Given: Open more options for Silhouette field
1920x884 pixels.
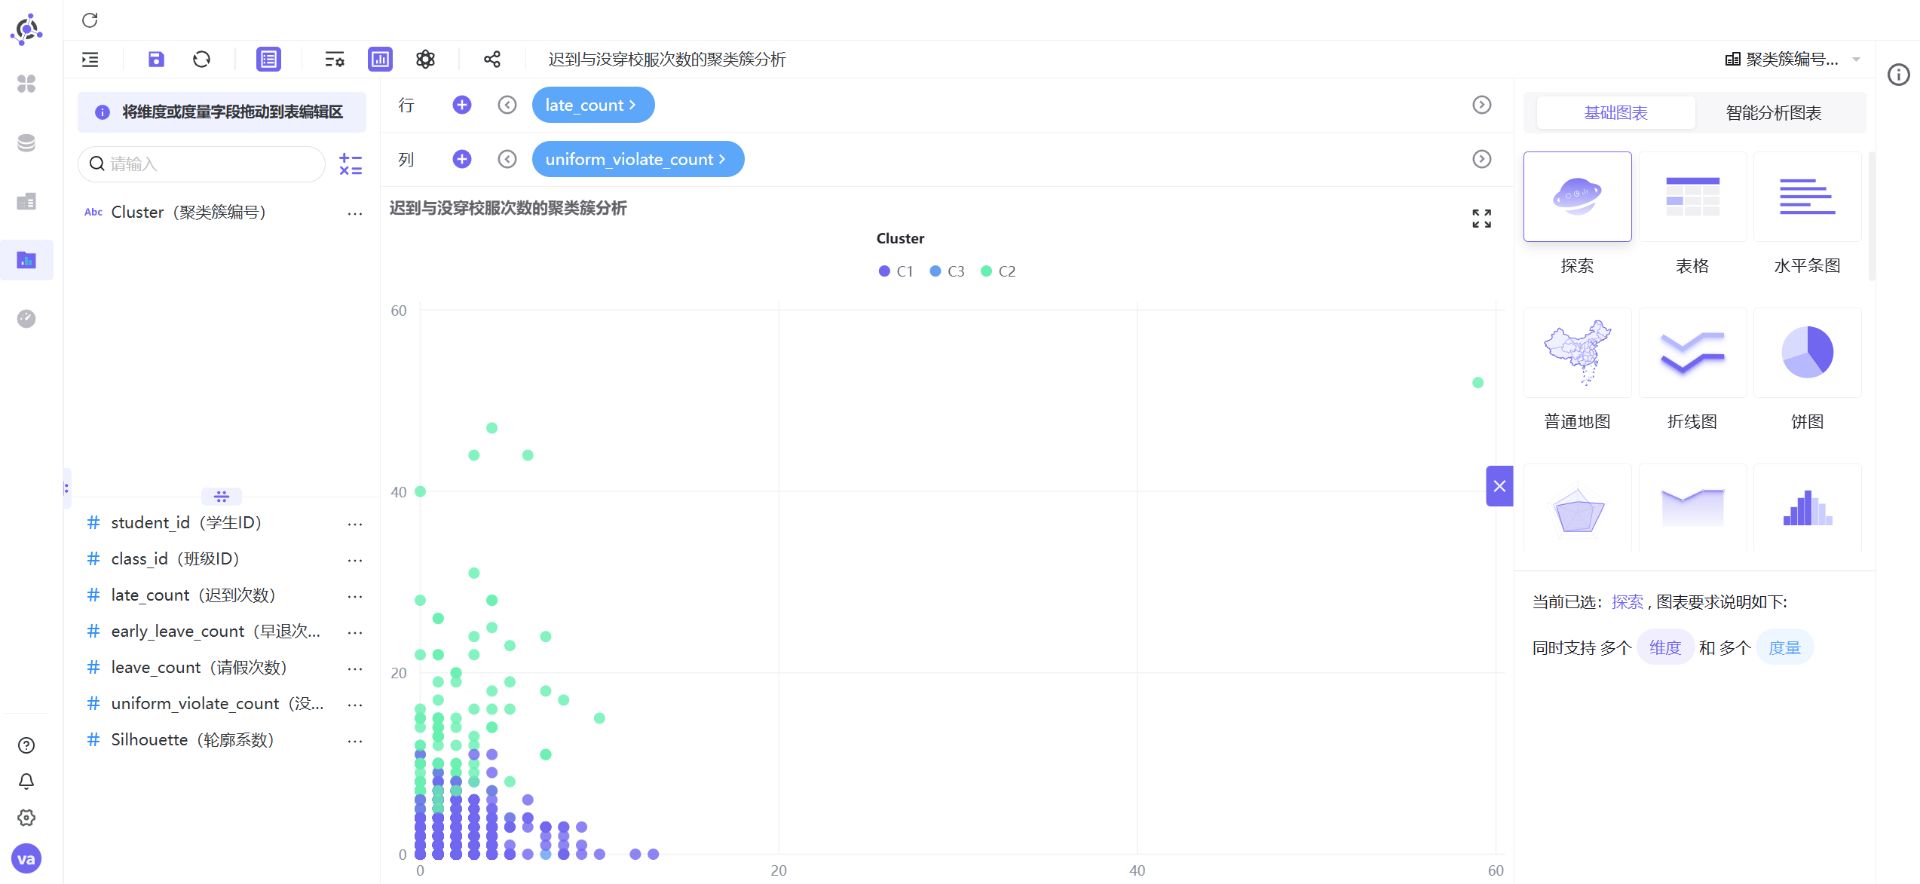Looking at the screenshot, I should (355, 740).
